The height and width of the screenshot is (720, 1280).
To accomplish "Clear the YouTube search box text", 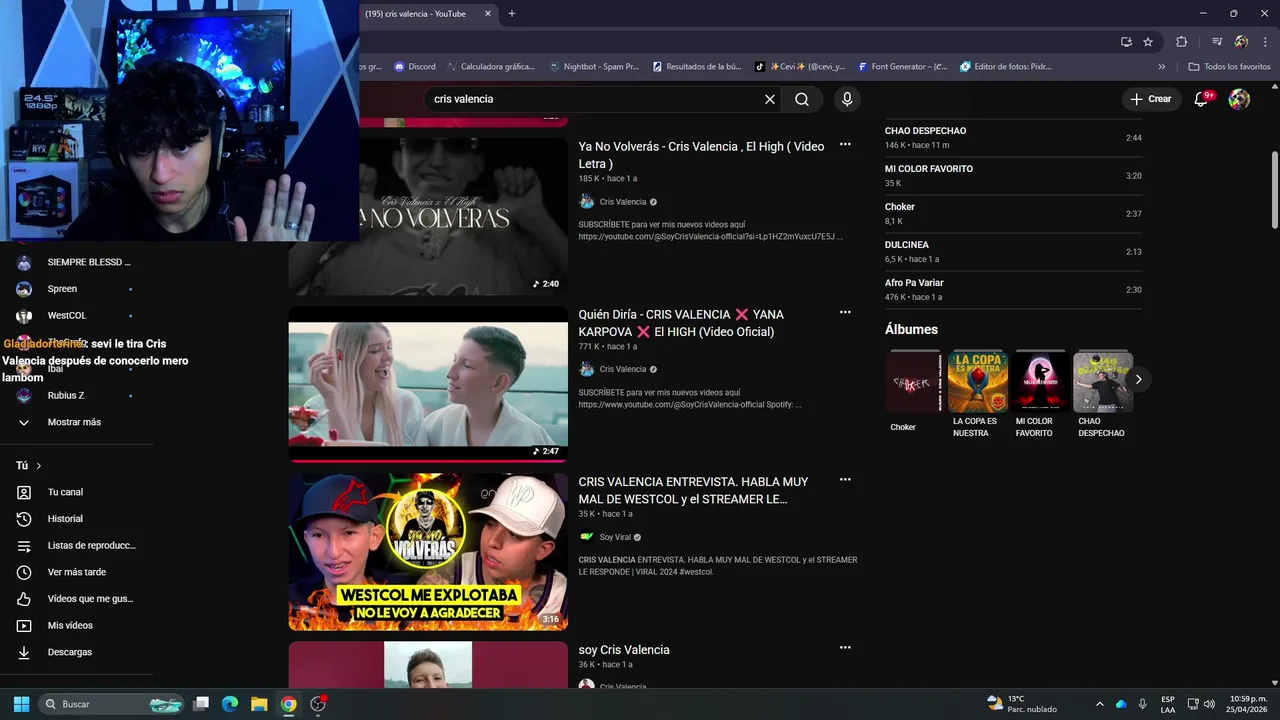I will (770, 99).
